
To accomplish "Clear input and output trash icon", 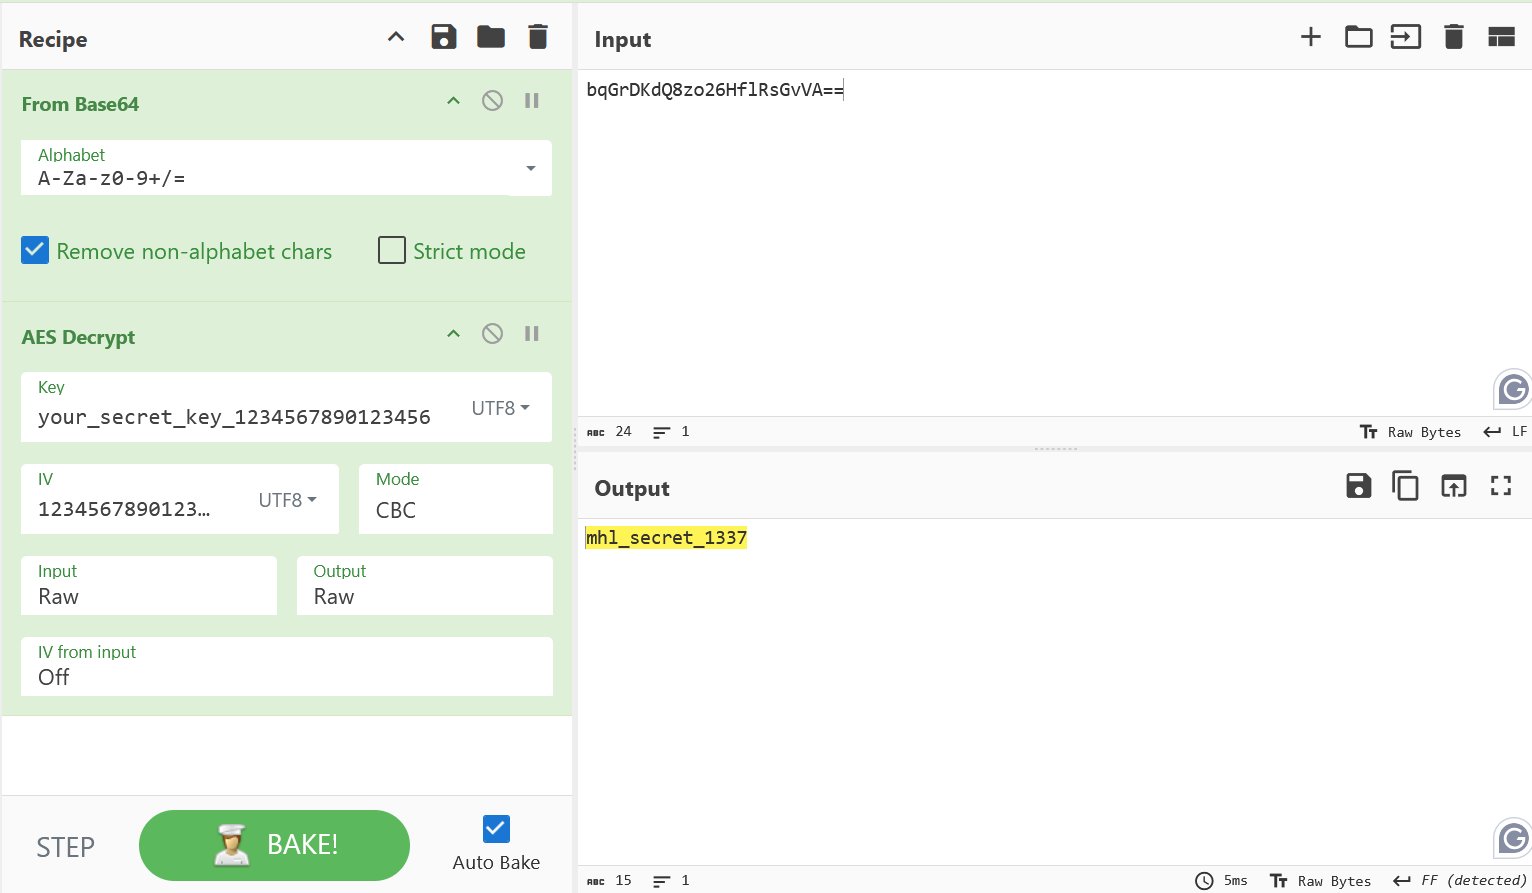I will tap(1454, 37).
